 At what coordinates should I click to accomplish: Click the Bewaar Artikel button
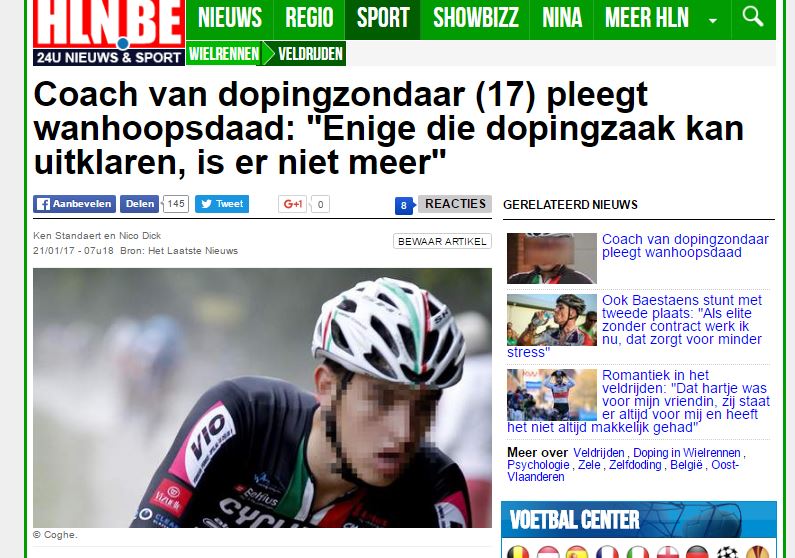click(442, 241)
